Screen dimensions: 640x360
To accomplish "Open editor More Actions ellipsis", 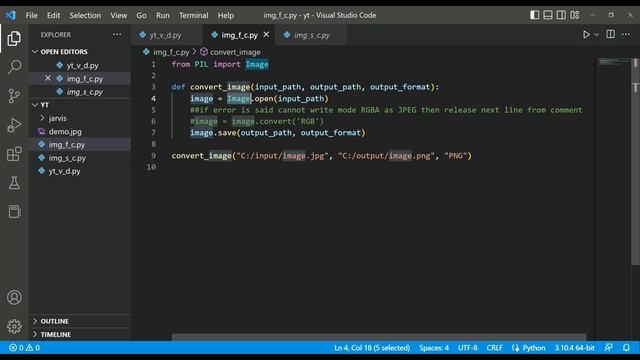I will (x=626, y=34).
